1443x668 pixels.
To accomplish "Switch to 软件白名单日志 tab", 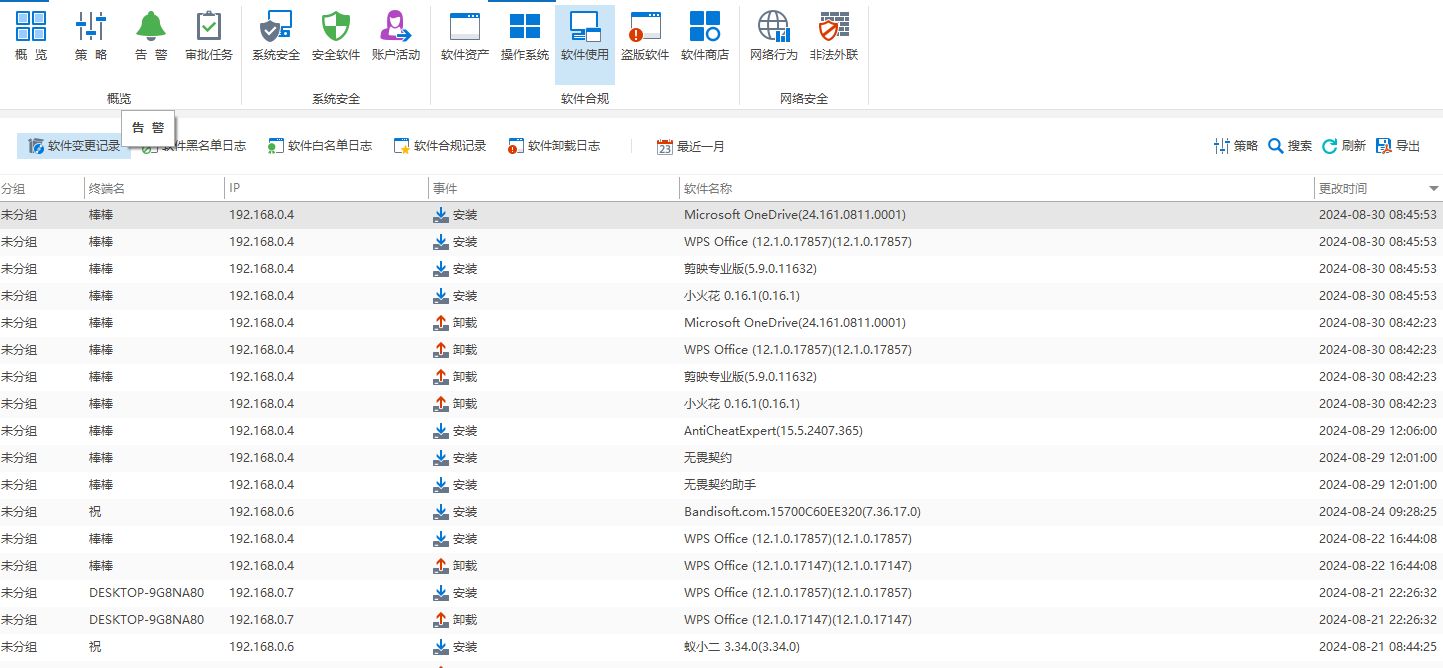I will tap(320, 146).
